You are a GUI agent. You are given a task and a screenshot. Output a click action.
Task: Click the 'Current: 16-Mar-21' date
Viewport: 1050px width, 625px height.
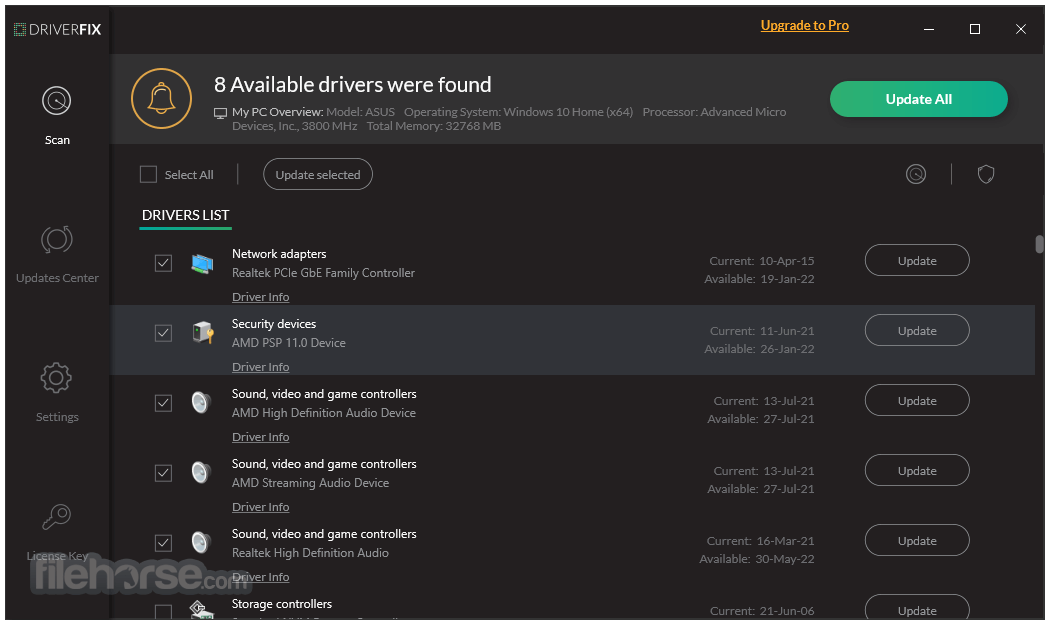point(761,541)
